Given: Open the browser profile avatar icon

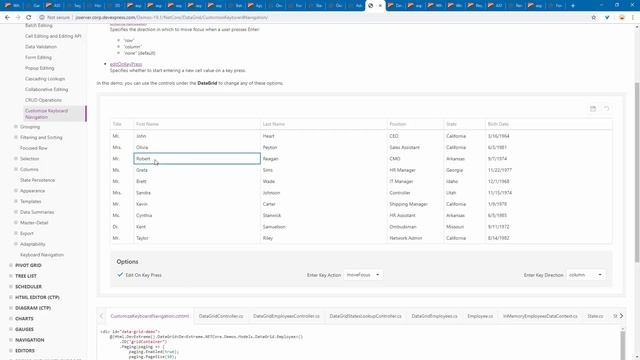Looking at the screenshot, I should tap(622, 18).
